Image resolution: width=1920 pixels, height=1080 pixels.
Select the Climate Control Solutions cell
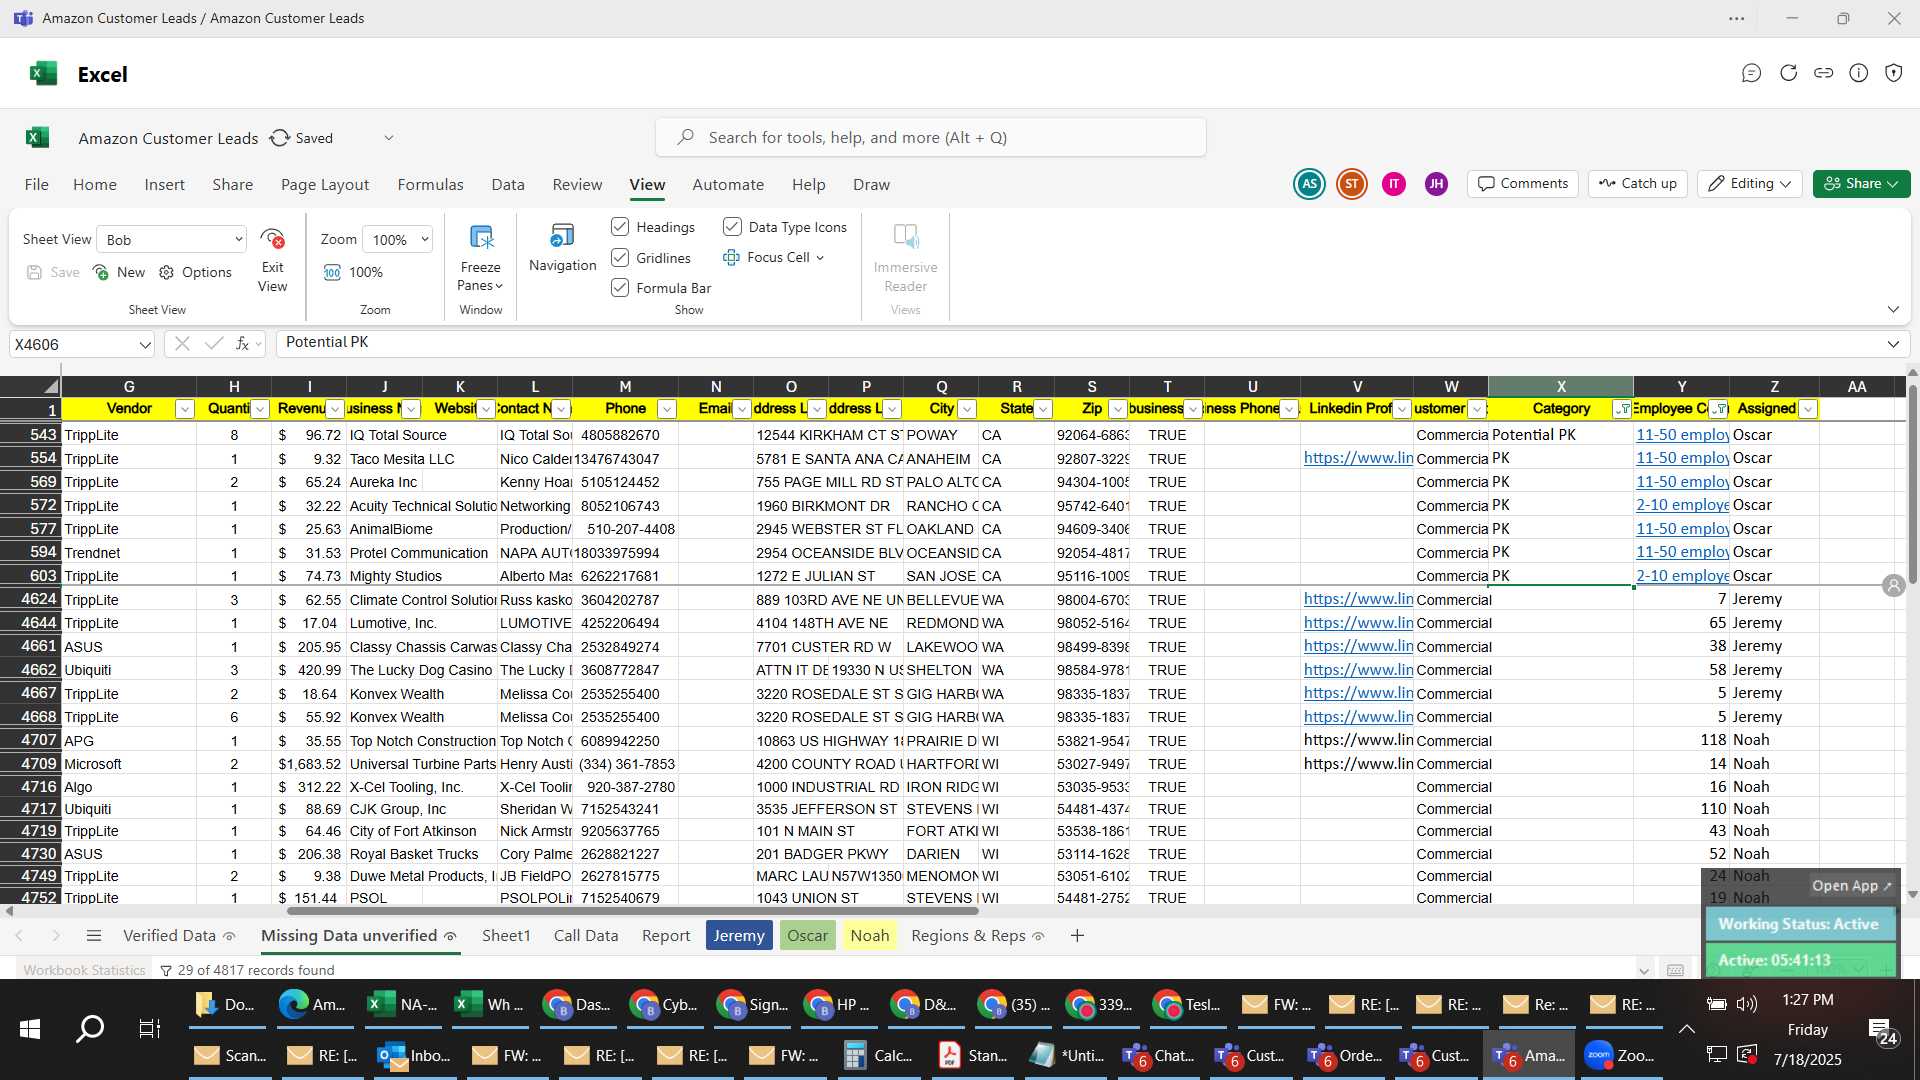422,600
